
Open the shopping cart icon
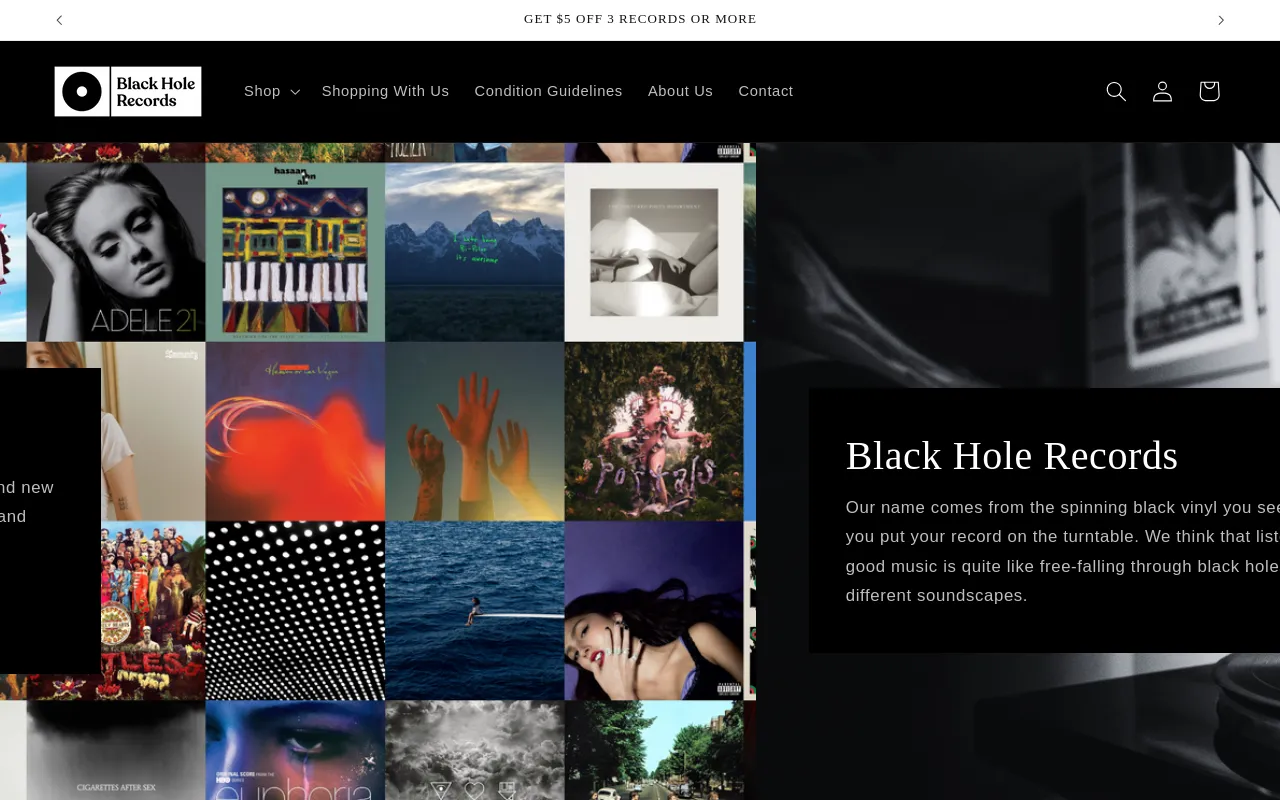tap(1209, 91)
